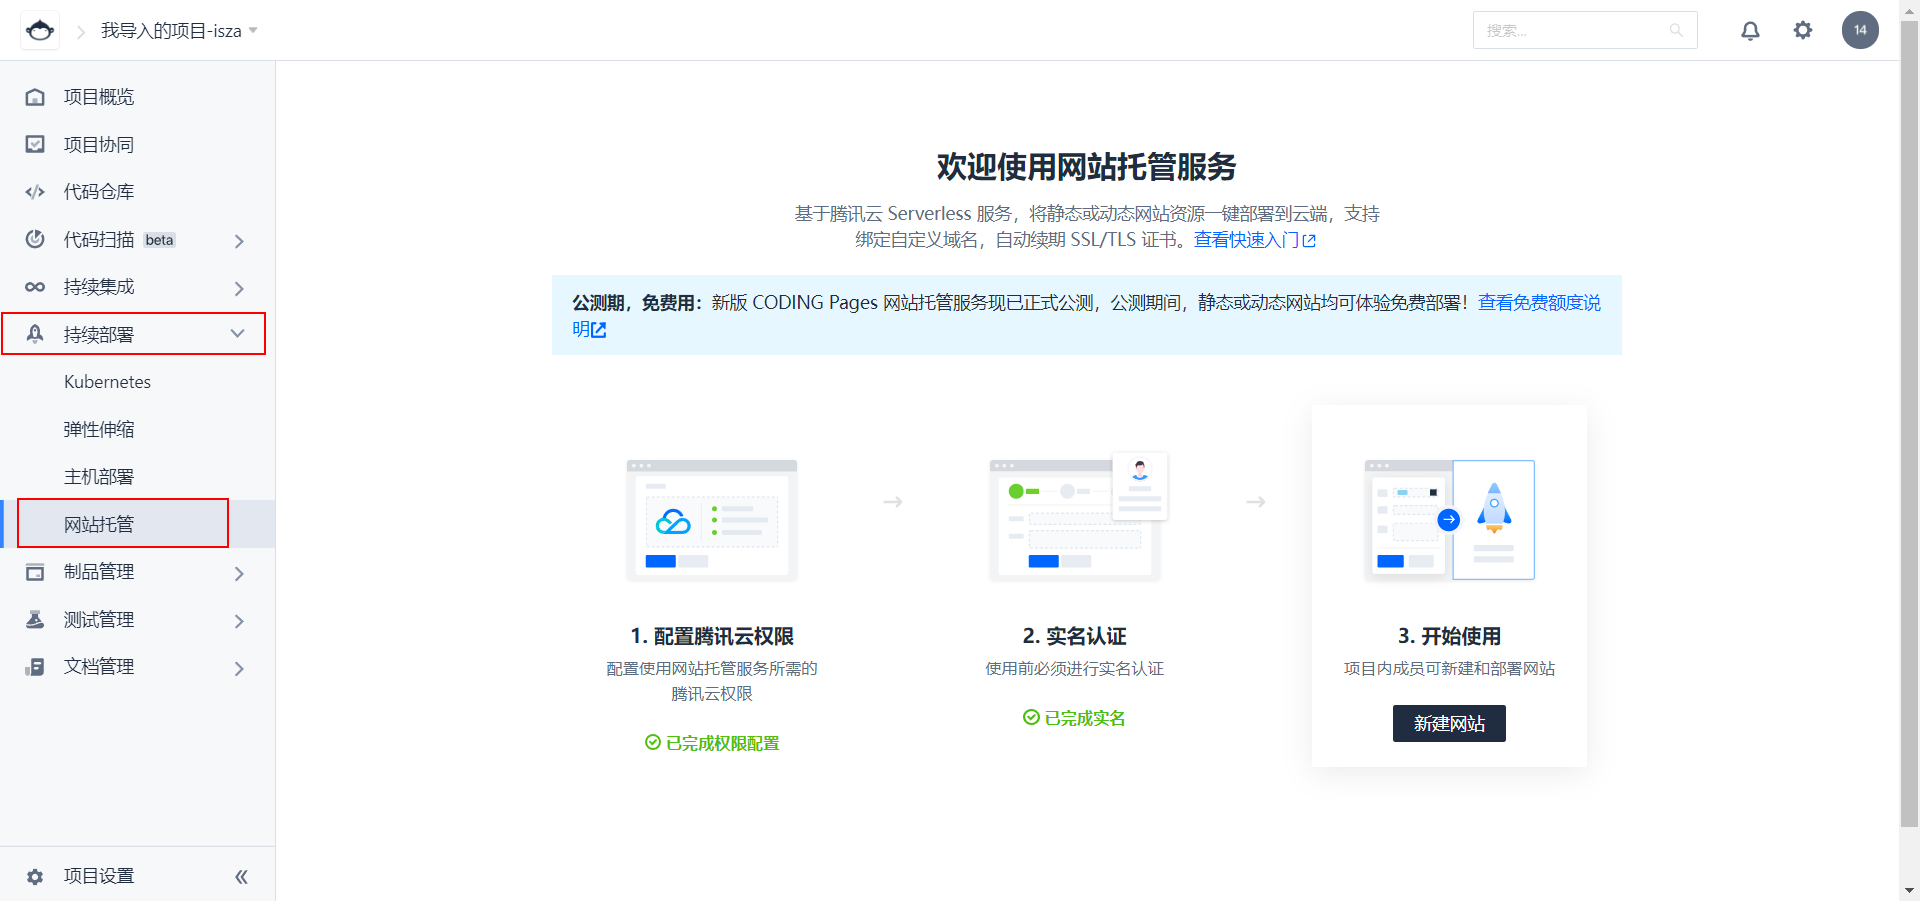1920x901 pixels.
Task: Click the scrollbar down arrow
Action: click(1909, 890)
